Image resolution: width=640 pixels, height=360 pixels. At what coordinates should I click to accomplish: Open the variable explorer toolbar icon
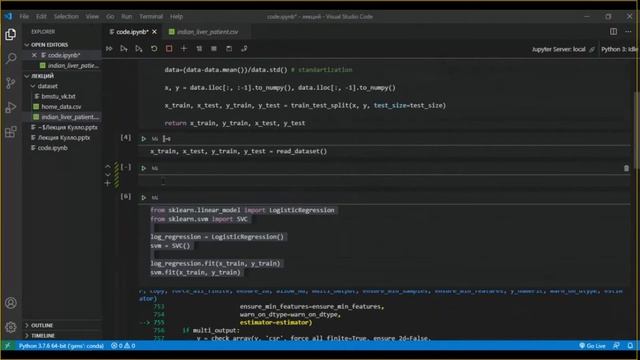(214, 49)
